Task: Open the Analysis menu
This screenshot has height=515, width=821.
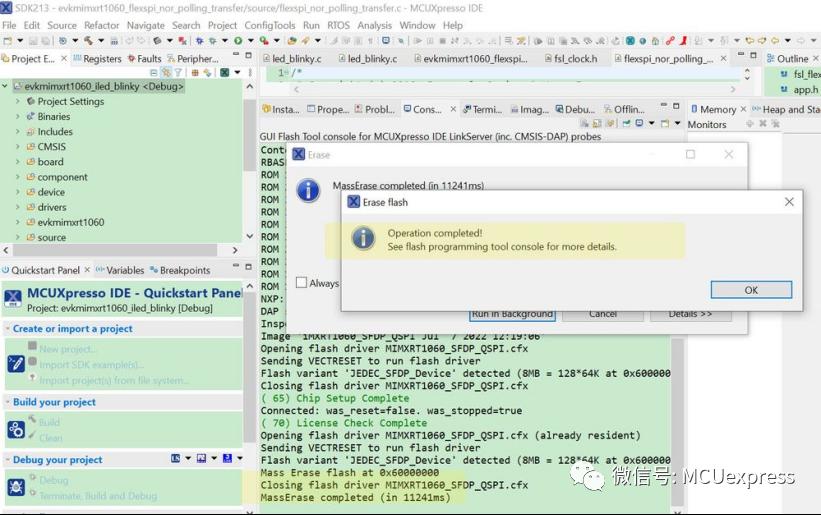Action: pos(374,25)
